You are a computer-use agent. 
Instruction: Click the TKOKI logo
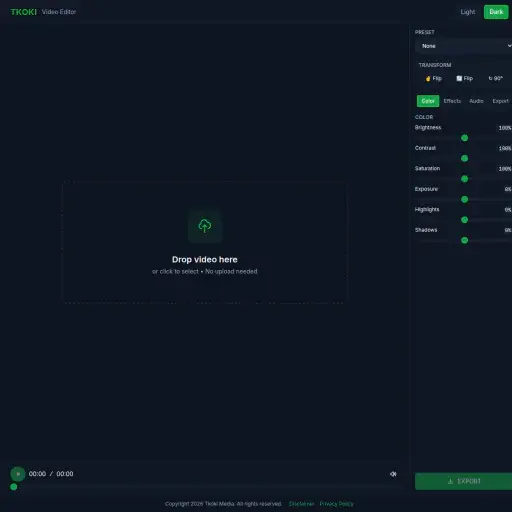23,12
